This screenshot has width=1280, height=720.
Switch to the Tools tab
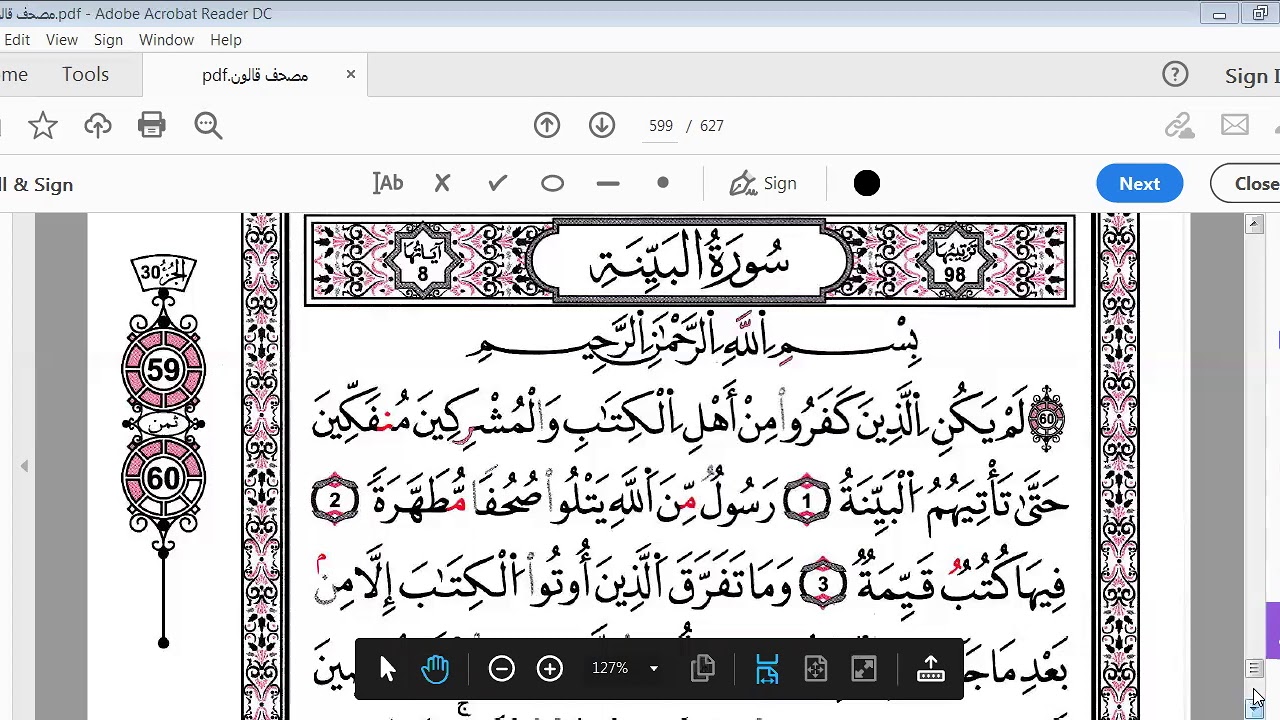85,75
